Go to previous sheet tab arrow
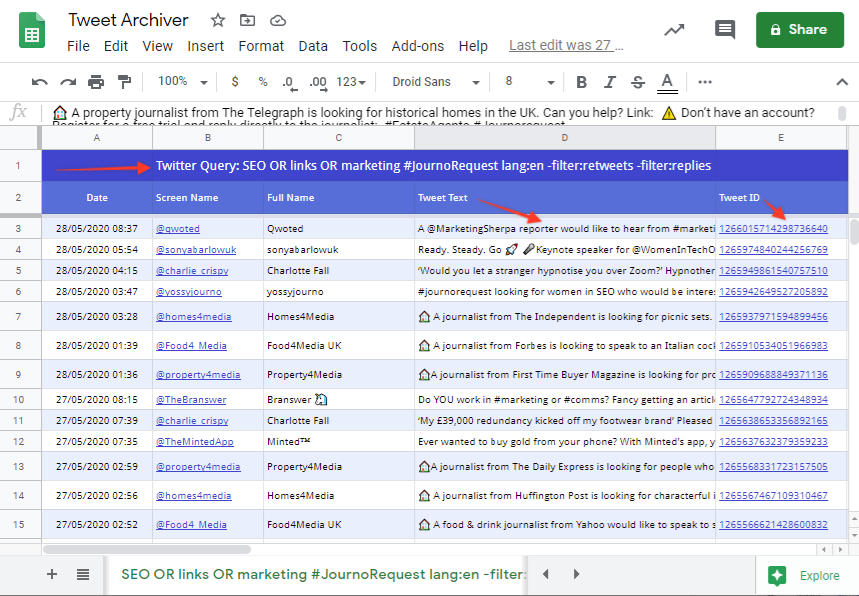 [546, 574]
